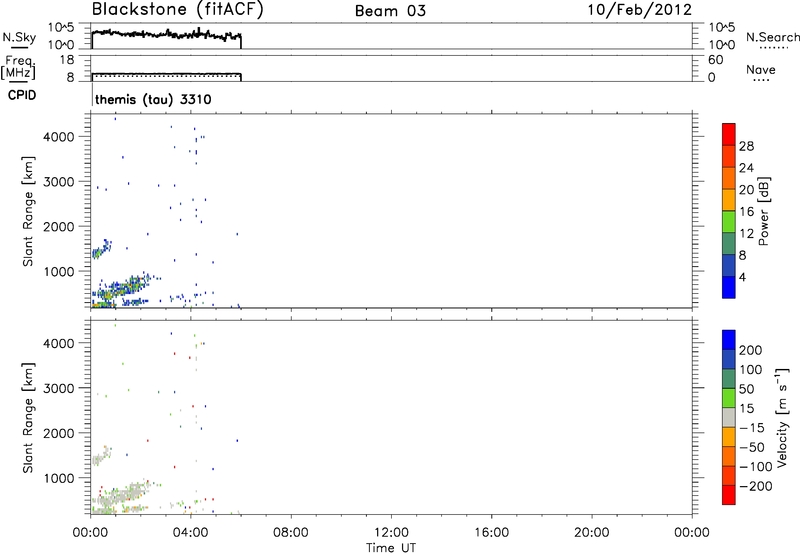
Task: Click the '4000' tick of the power panel
Action: pyautogui.click(x=59, y=137)
